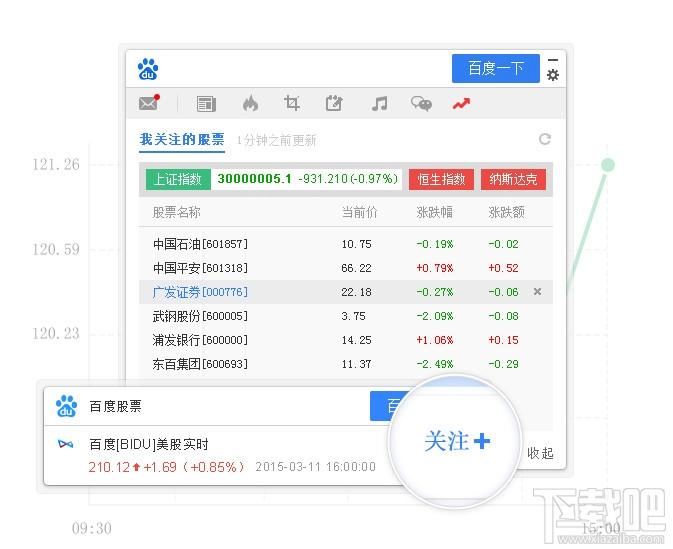Open the news panel icon
The height and width of the screenshot is (549, 673).
coord(206,103)
